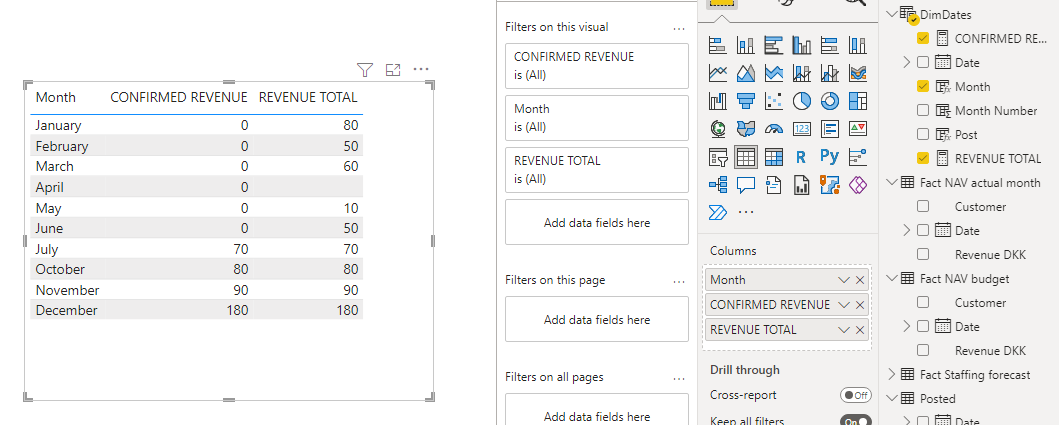Check the Post field checkbox

pos(923,134)
